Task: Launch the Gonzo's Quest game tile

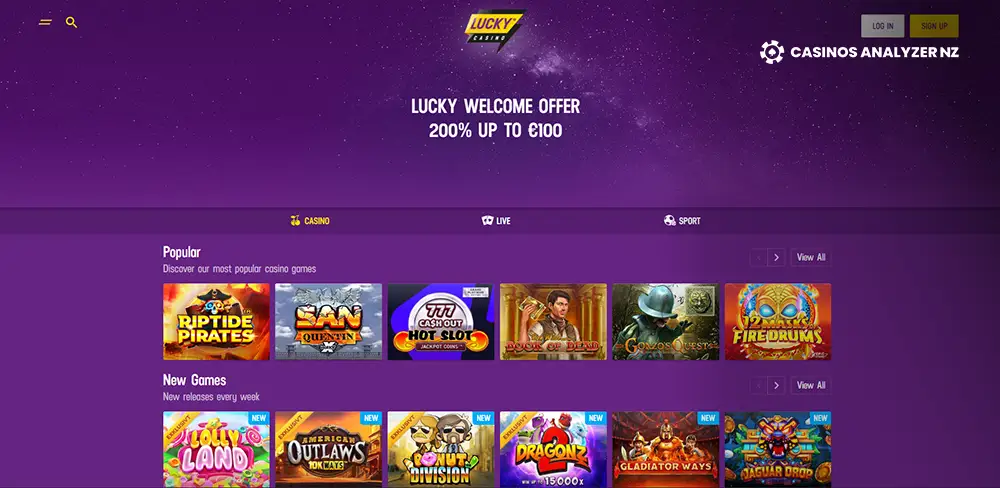Action: [x=665, y=322]
